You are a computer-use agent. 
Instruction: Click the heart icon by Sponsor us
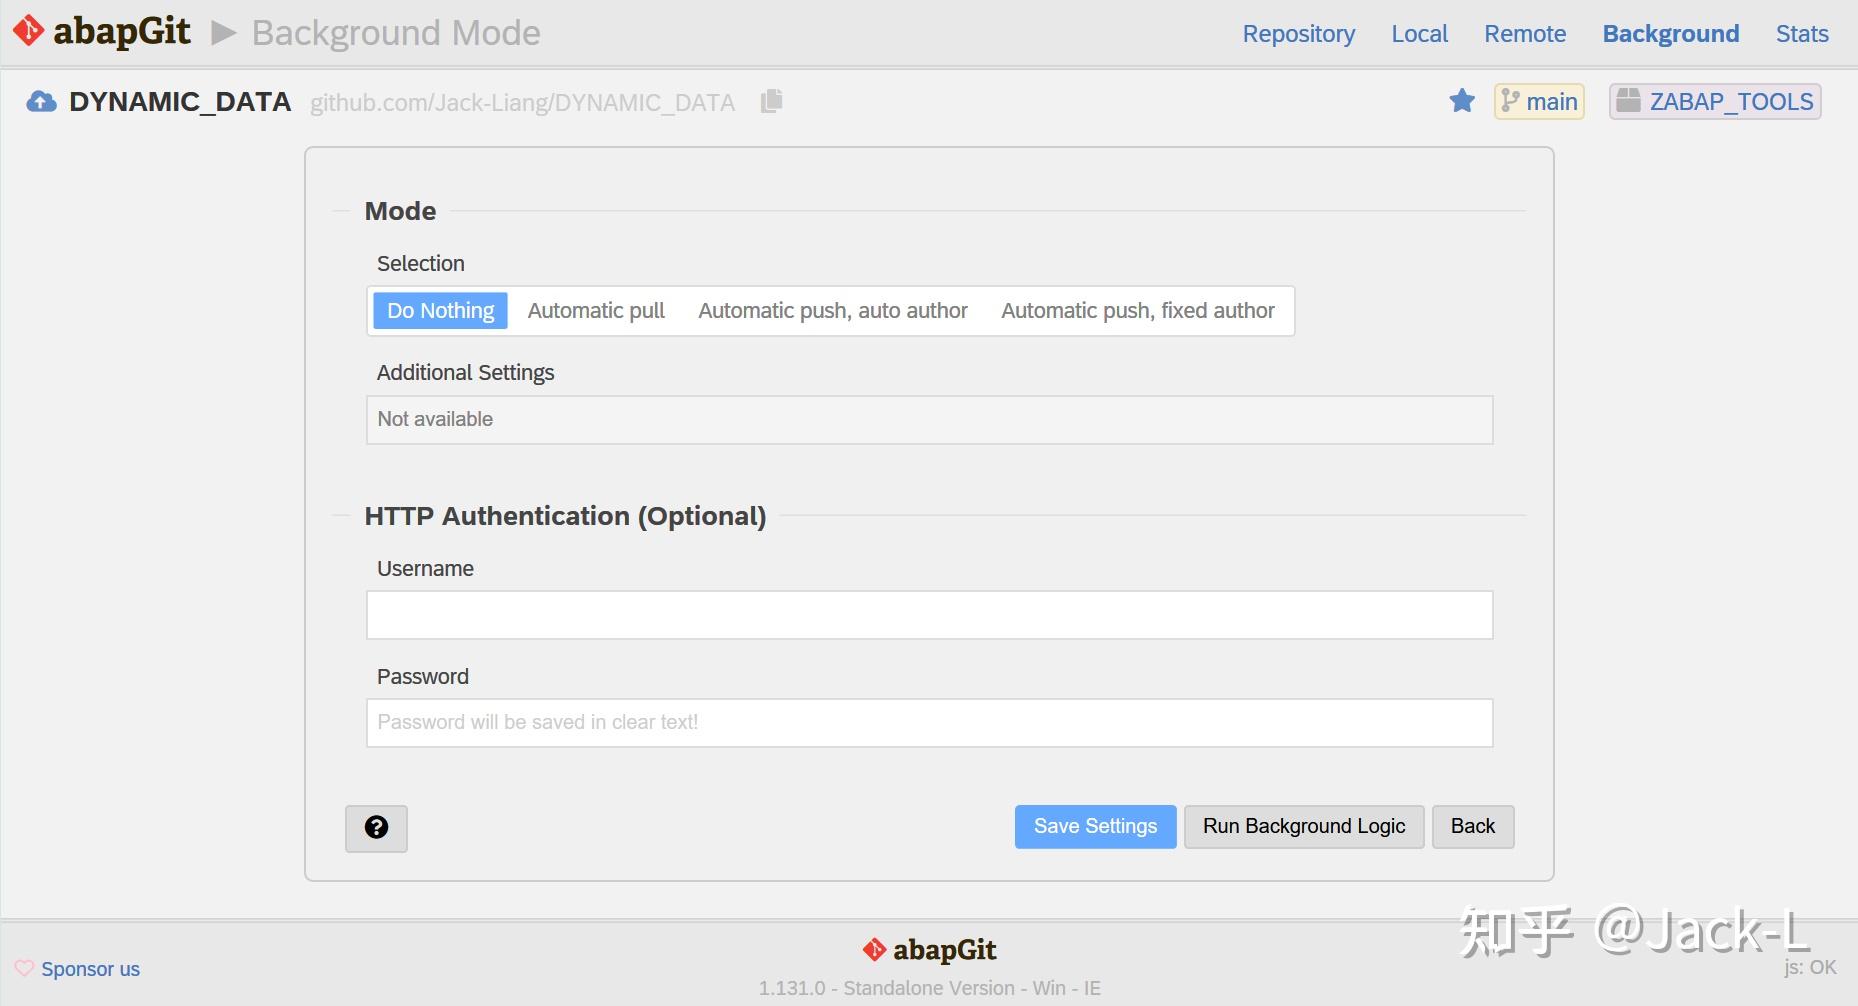click(x=24, y=968)
